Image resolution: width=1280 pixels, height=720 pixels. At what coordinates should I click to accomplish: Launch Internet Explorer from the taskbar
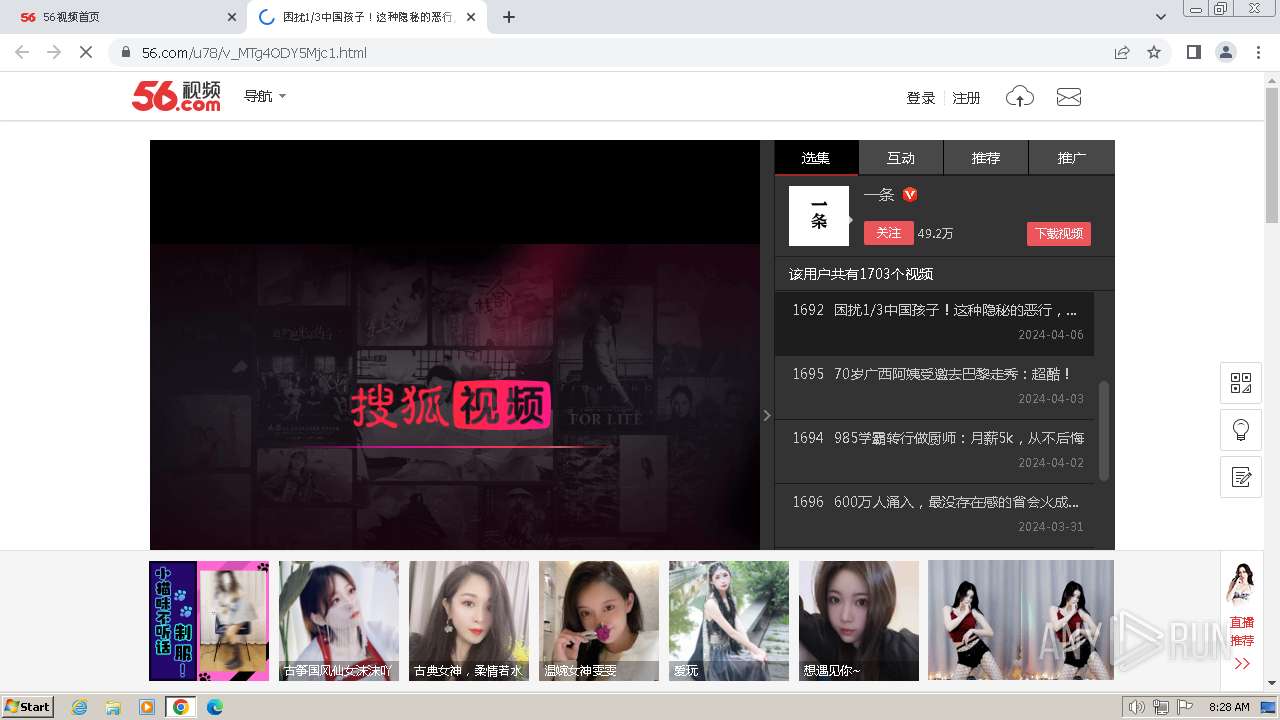tap(79, 707)
